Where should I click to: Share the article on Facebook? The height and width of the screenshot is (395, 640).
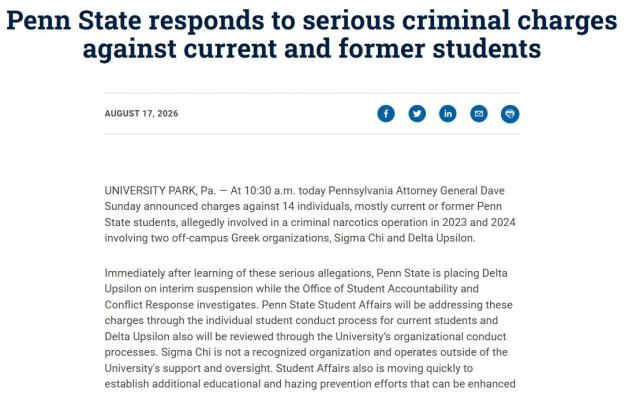point(386,113)
